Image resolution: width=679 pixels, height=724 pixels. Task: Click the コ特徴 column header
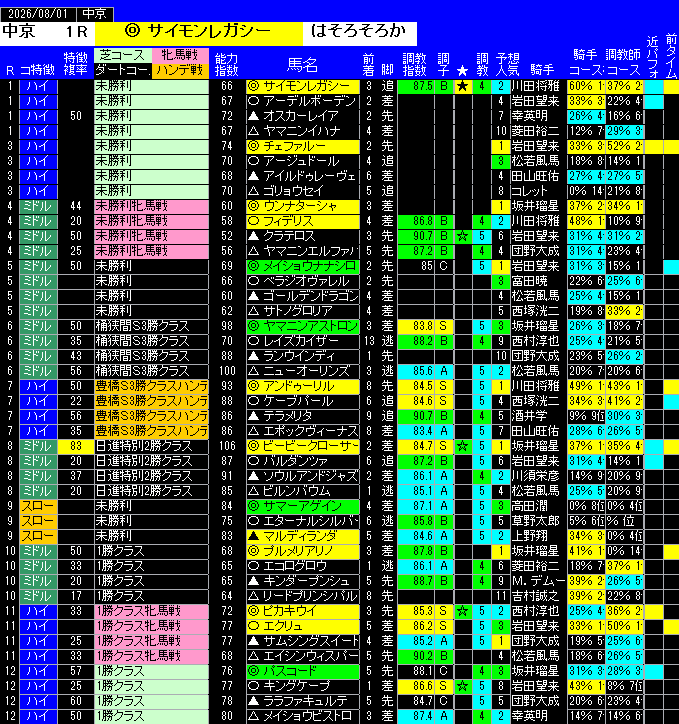tap(37, 71)
